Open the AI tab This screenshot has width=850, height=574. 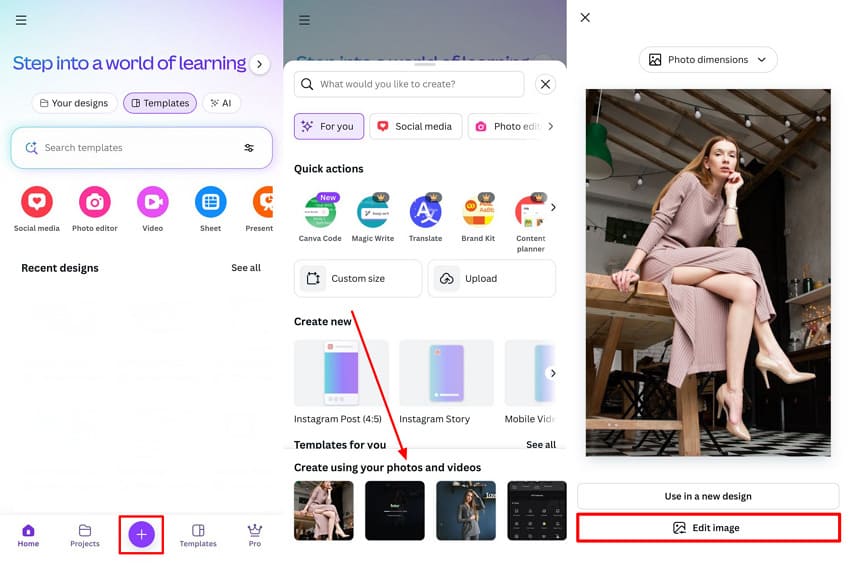pyautogui.click(x=221, y=103)
